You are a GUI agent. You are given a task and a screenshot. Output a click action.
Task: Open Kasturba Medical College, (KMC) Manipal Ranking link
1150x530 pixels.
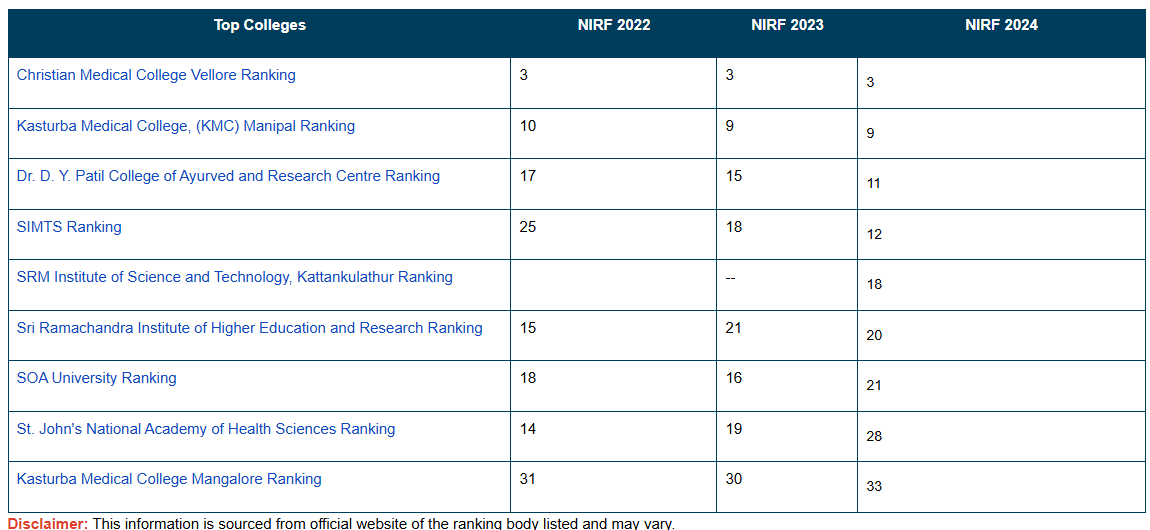click(186, 126)
